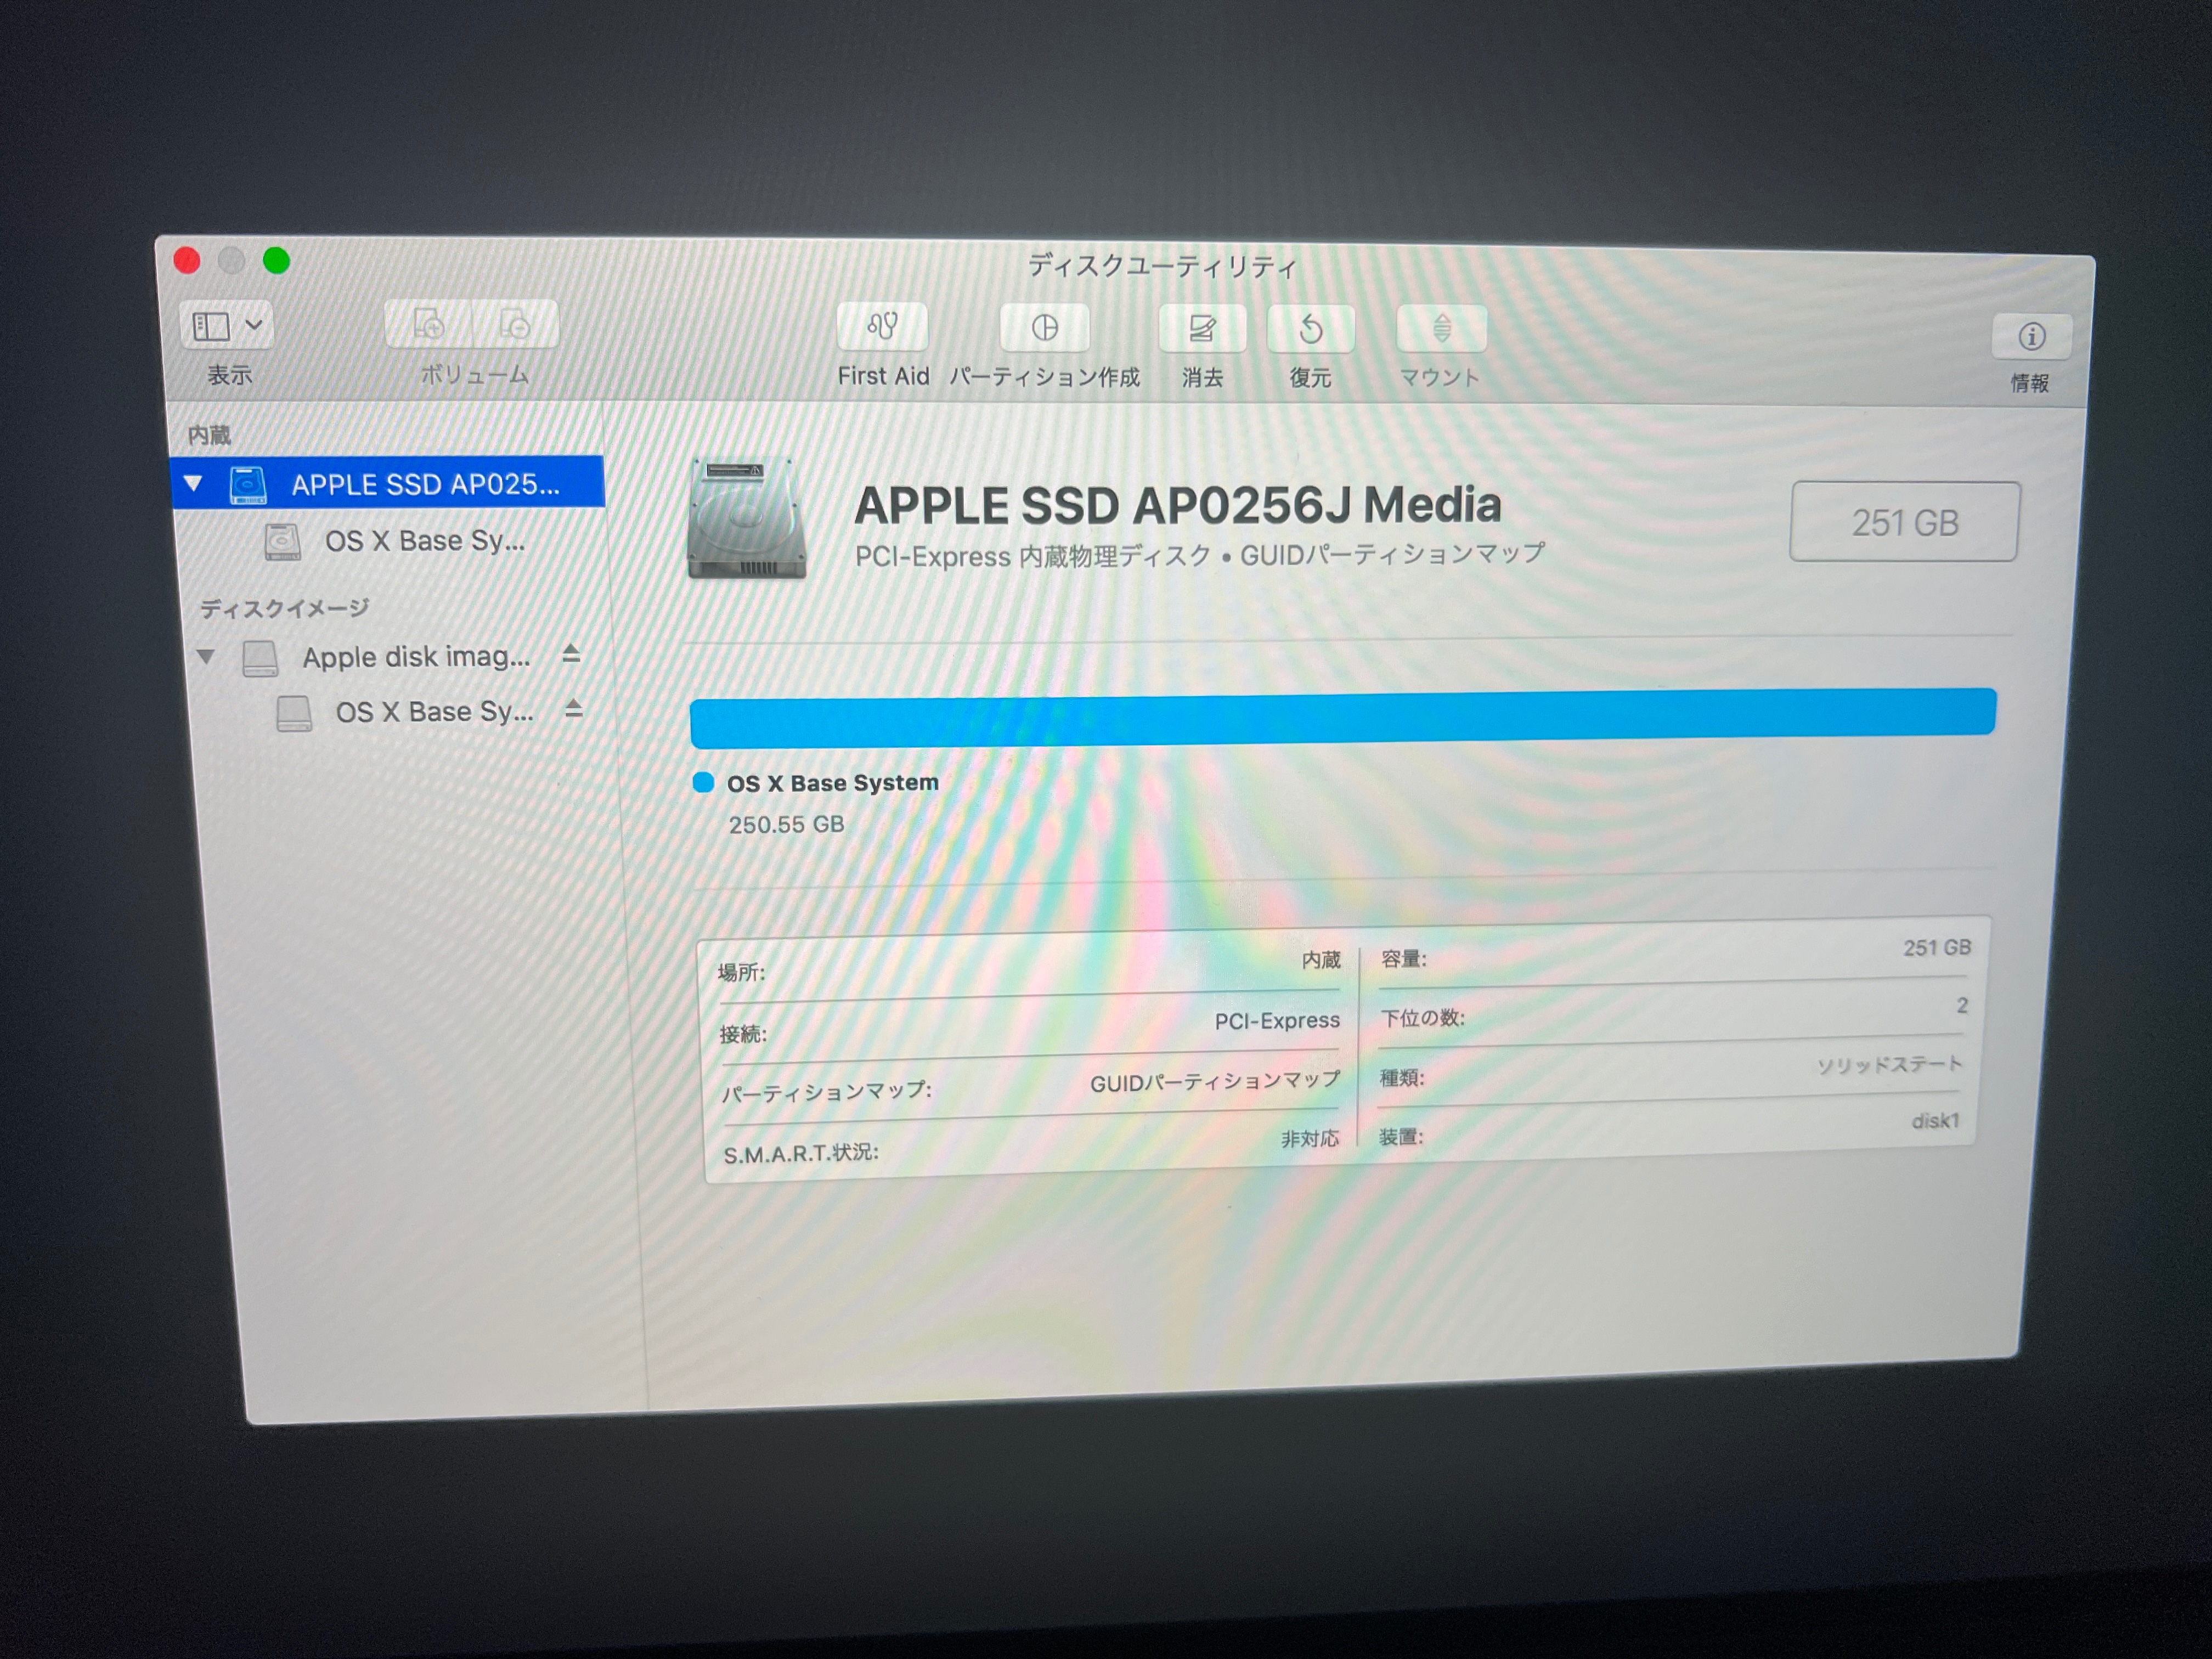
Task: Click the 装置 value disk1
Action: click(1935, 1122)
